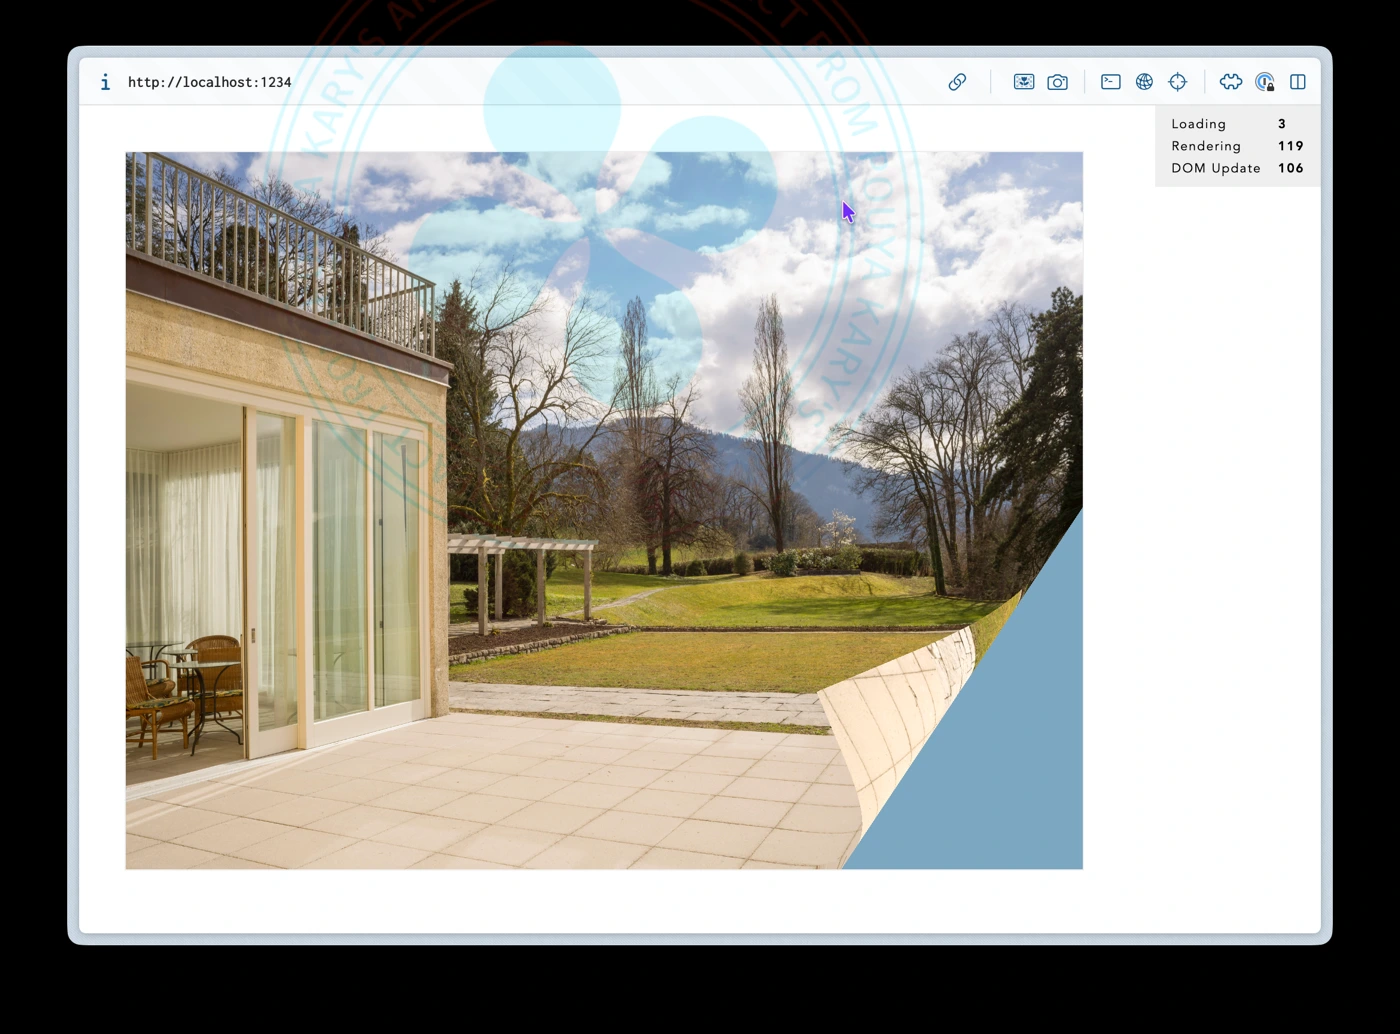1400x1034 pixels.
Task: Click the site info icon beside the URL
Action: point(105,82)
